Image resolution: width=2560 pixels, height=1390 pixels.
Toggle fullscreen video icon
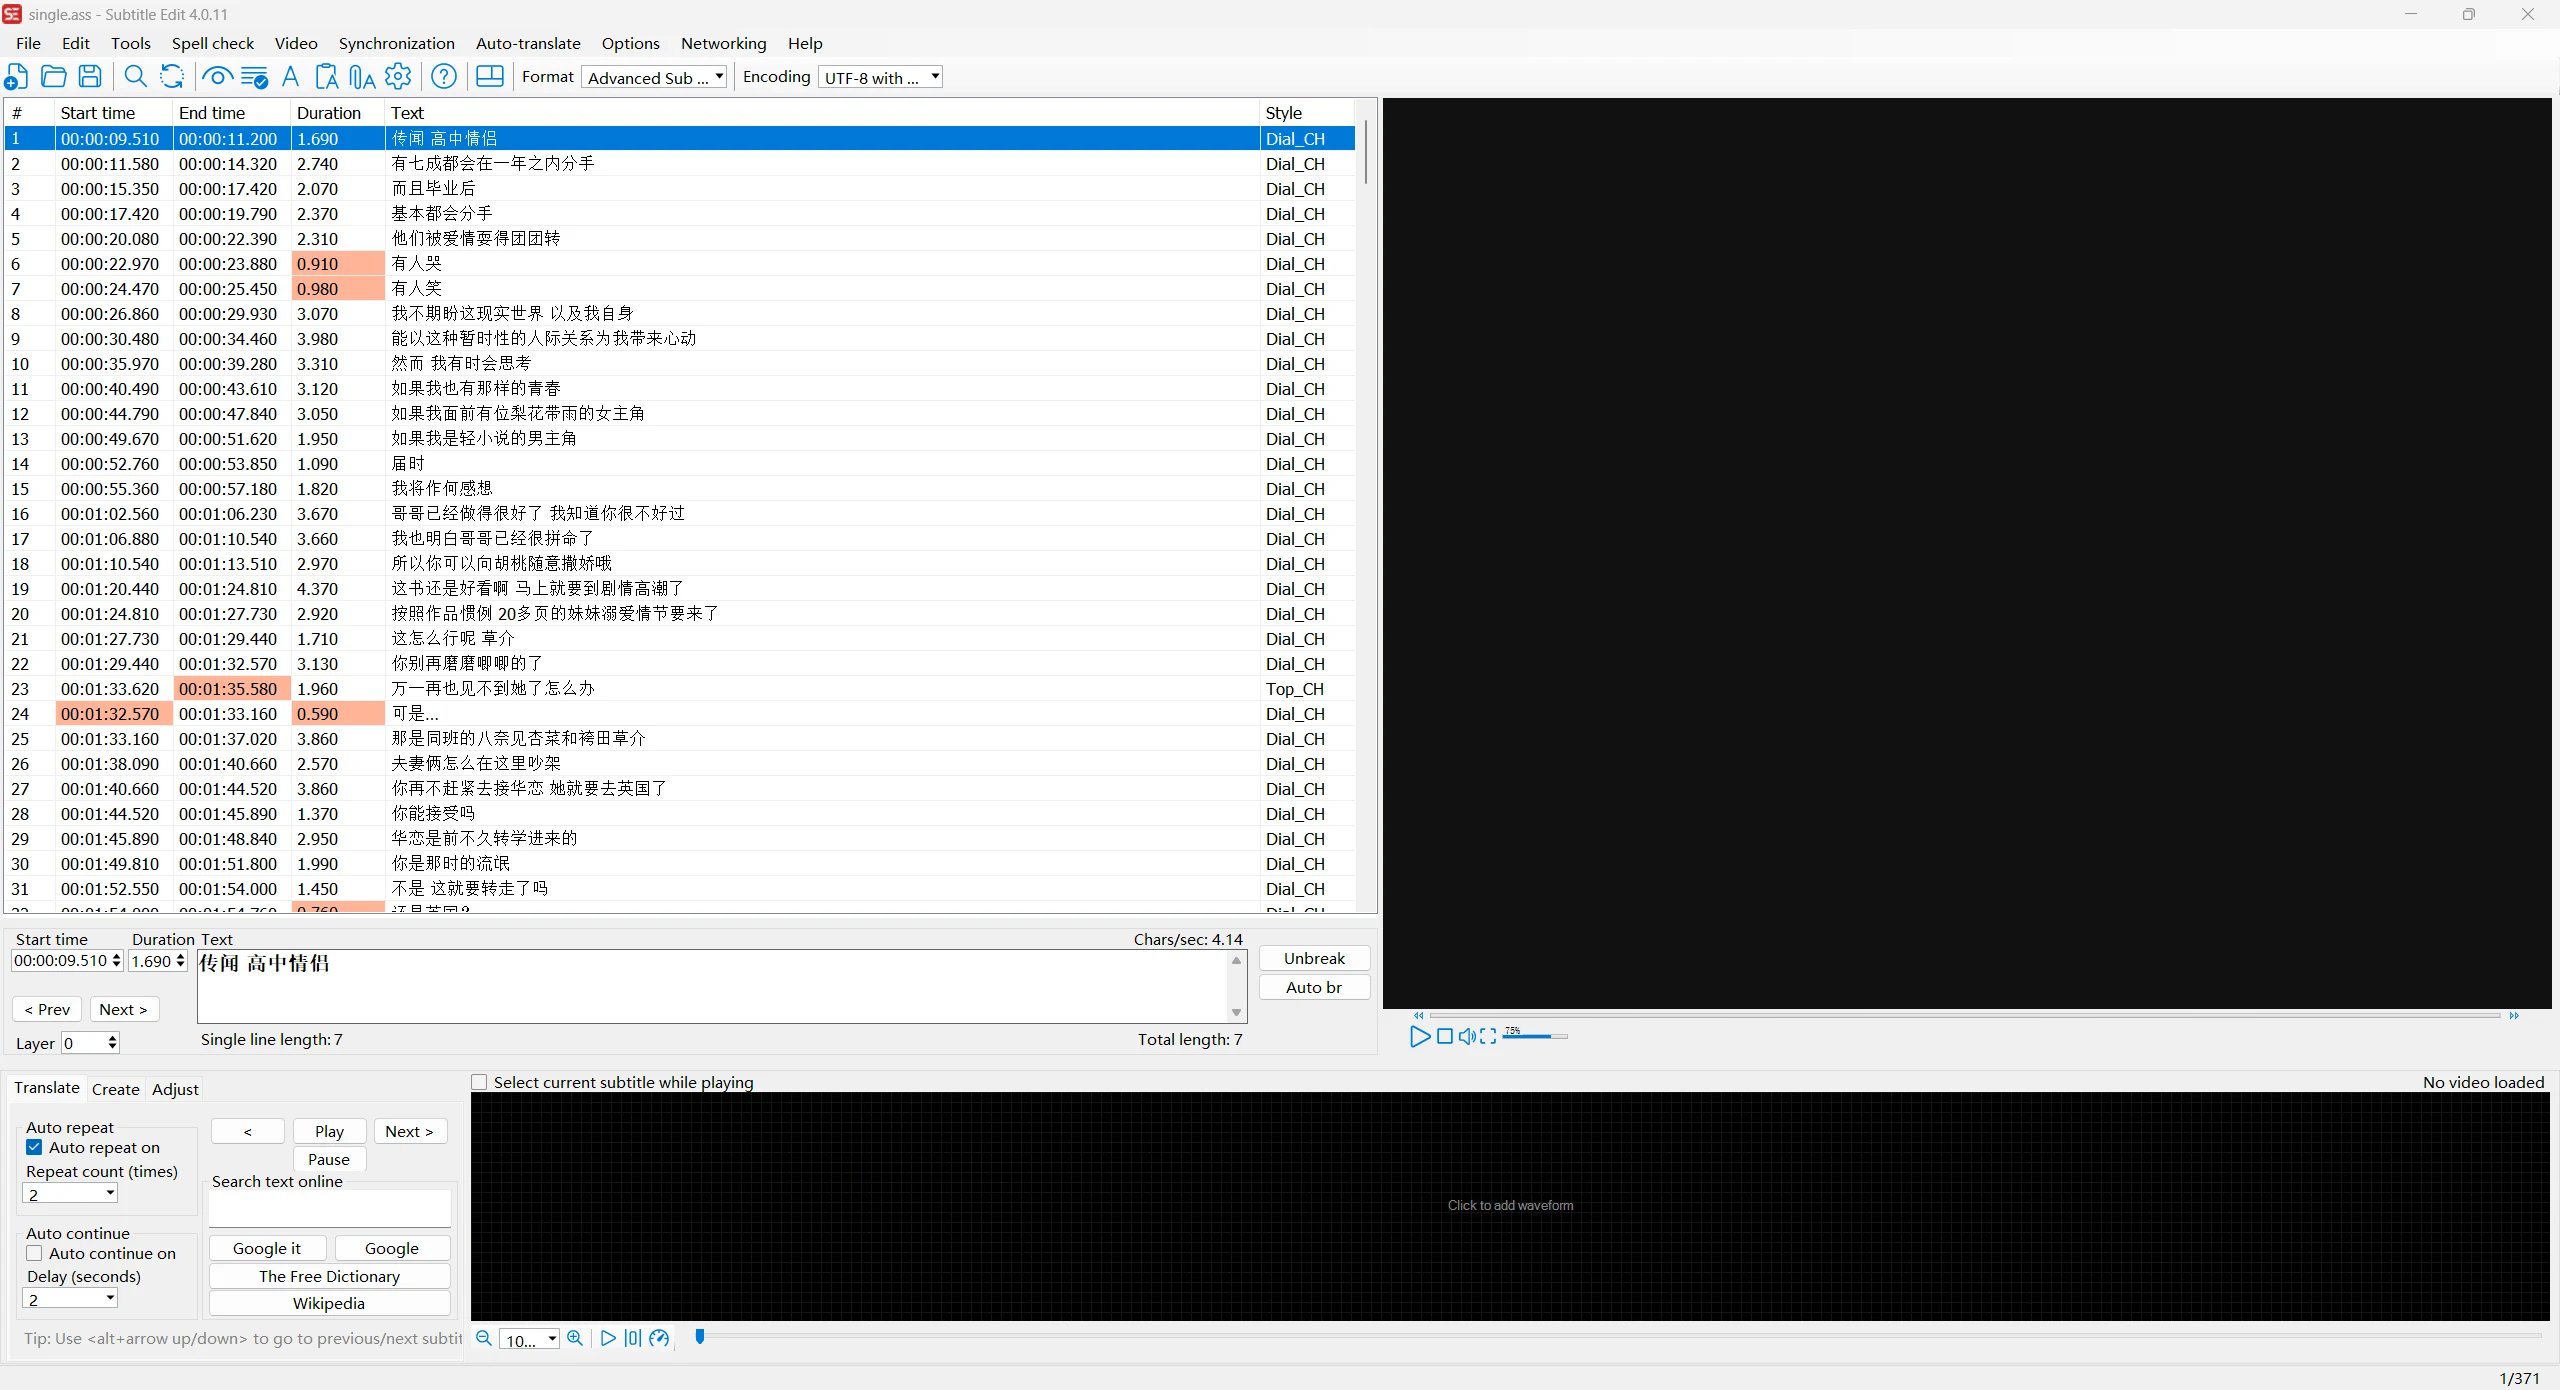pos(1488,1037)
